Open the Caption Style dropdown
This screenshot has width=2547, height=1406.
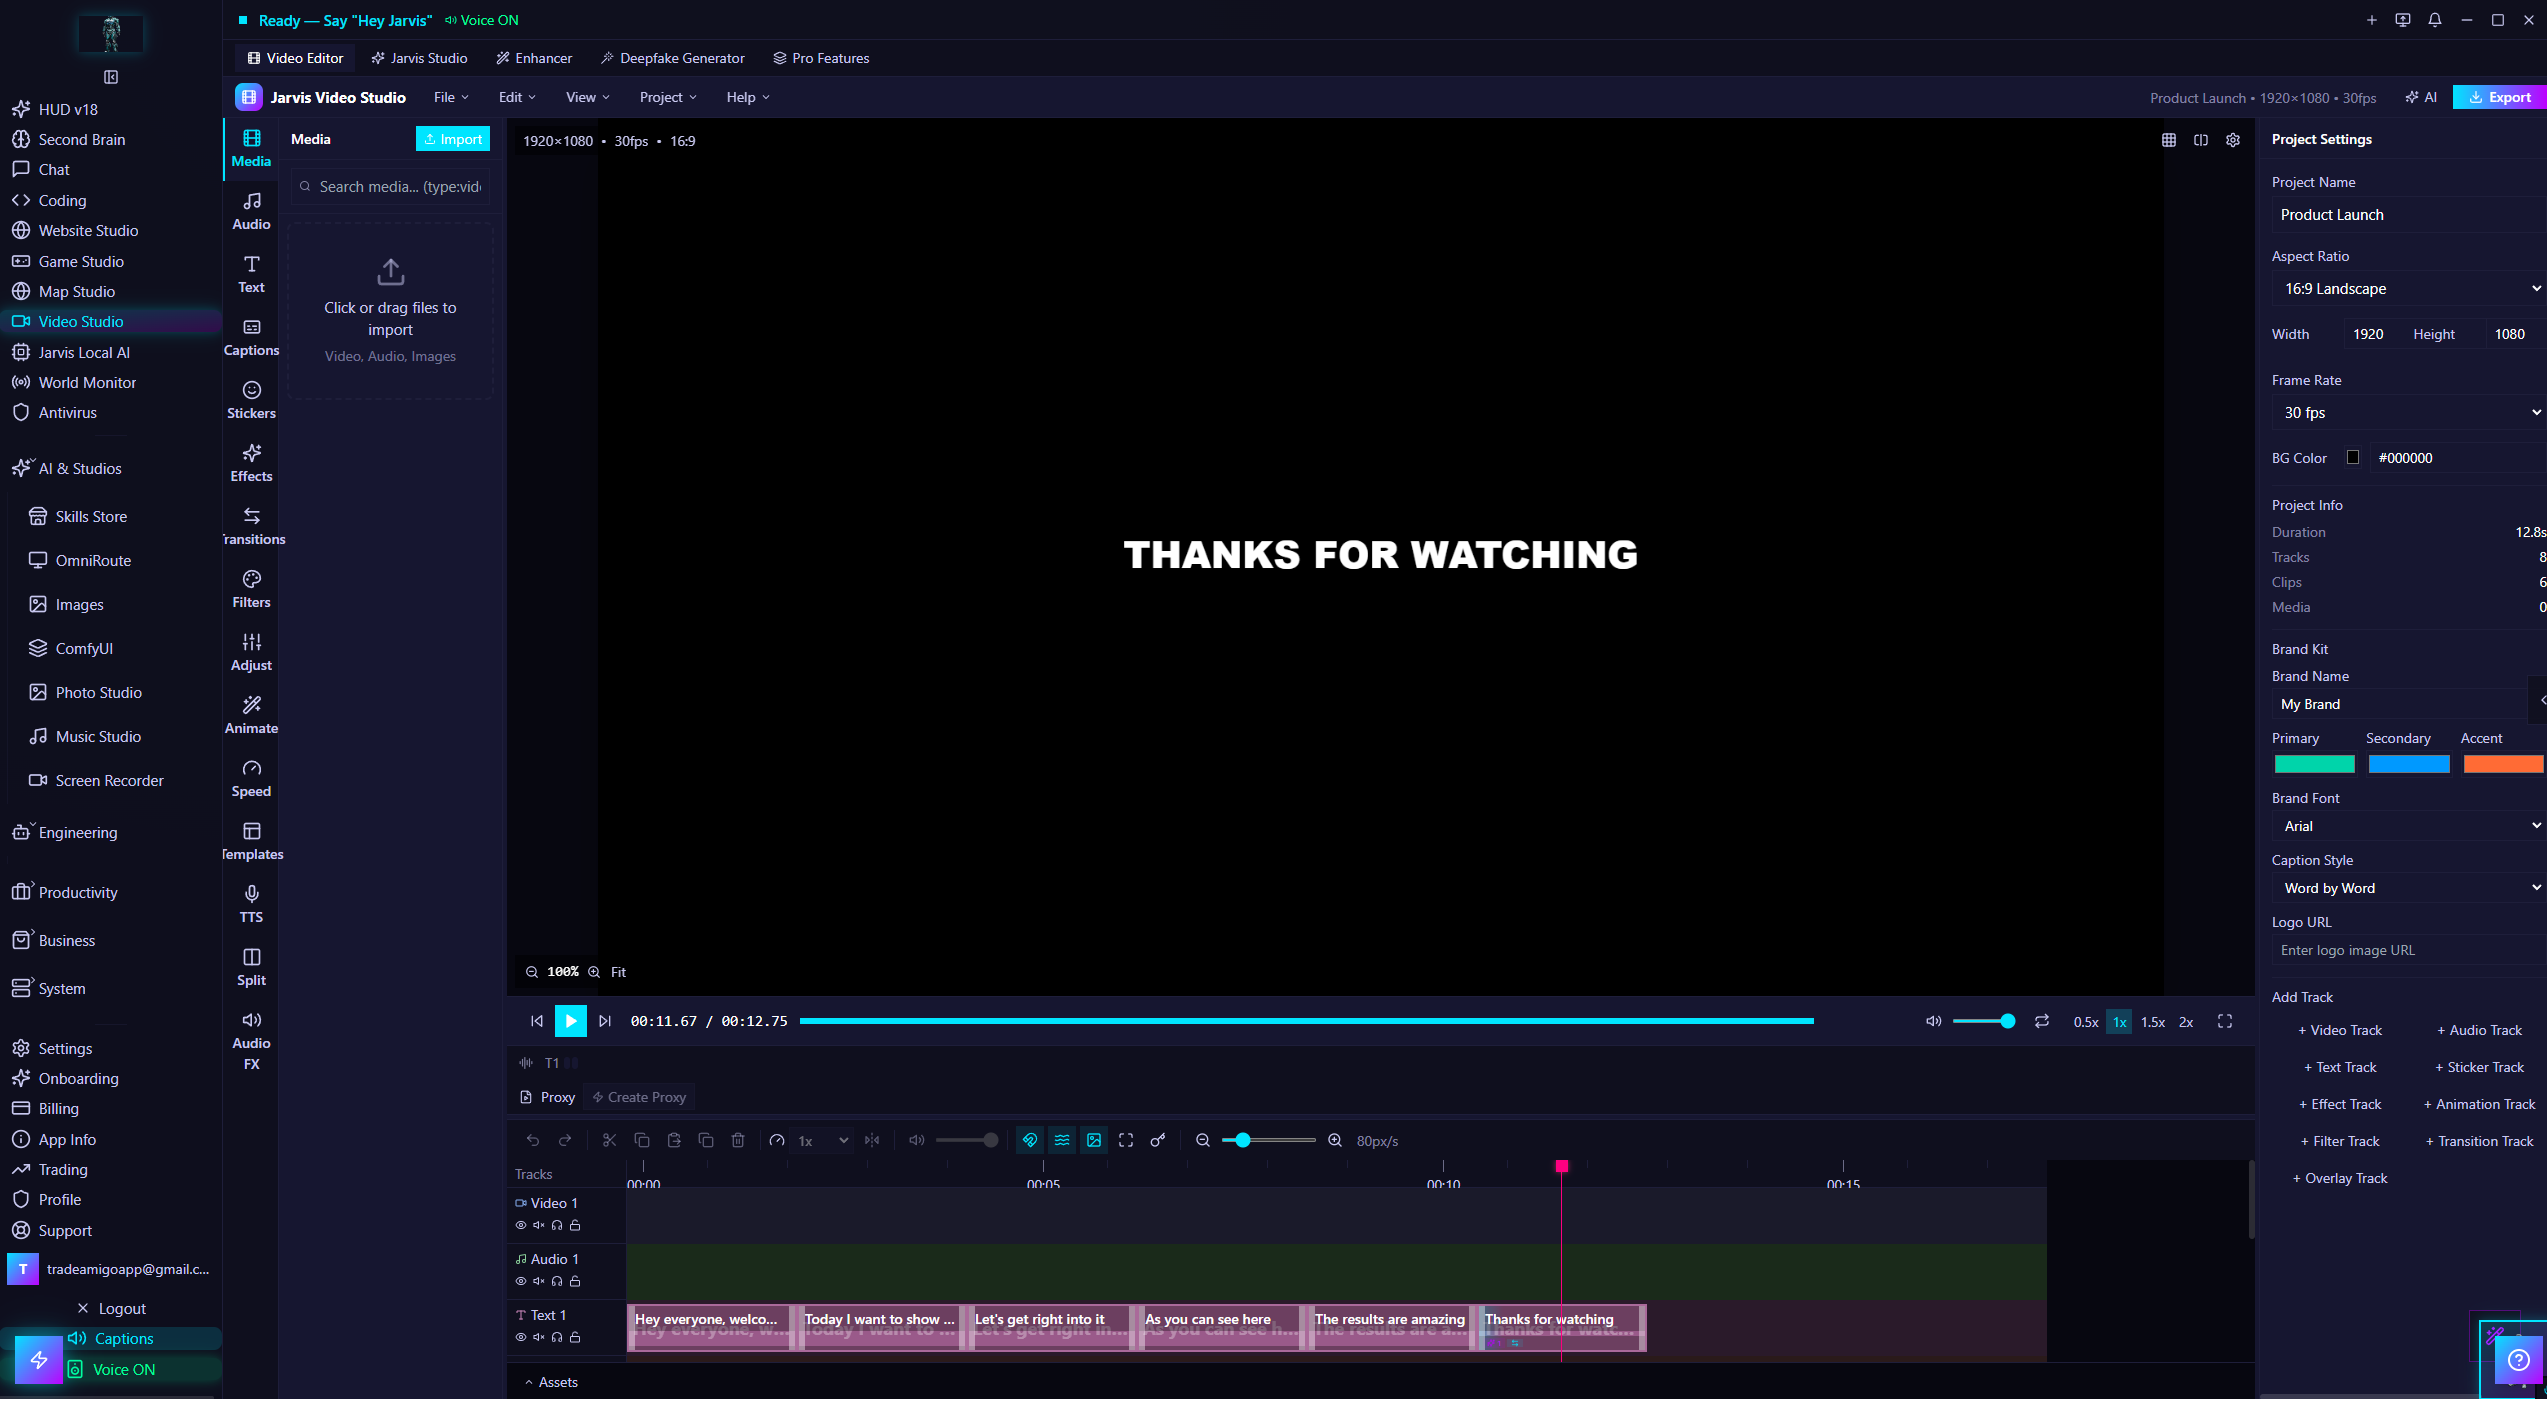point(2408,889)
